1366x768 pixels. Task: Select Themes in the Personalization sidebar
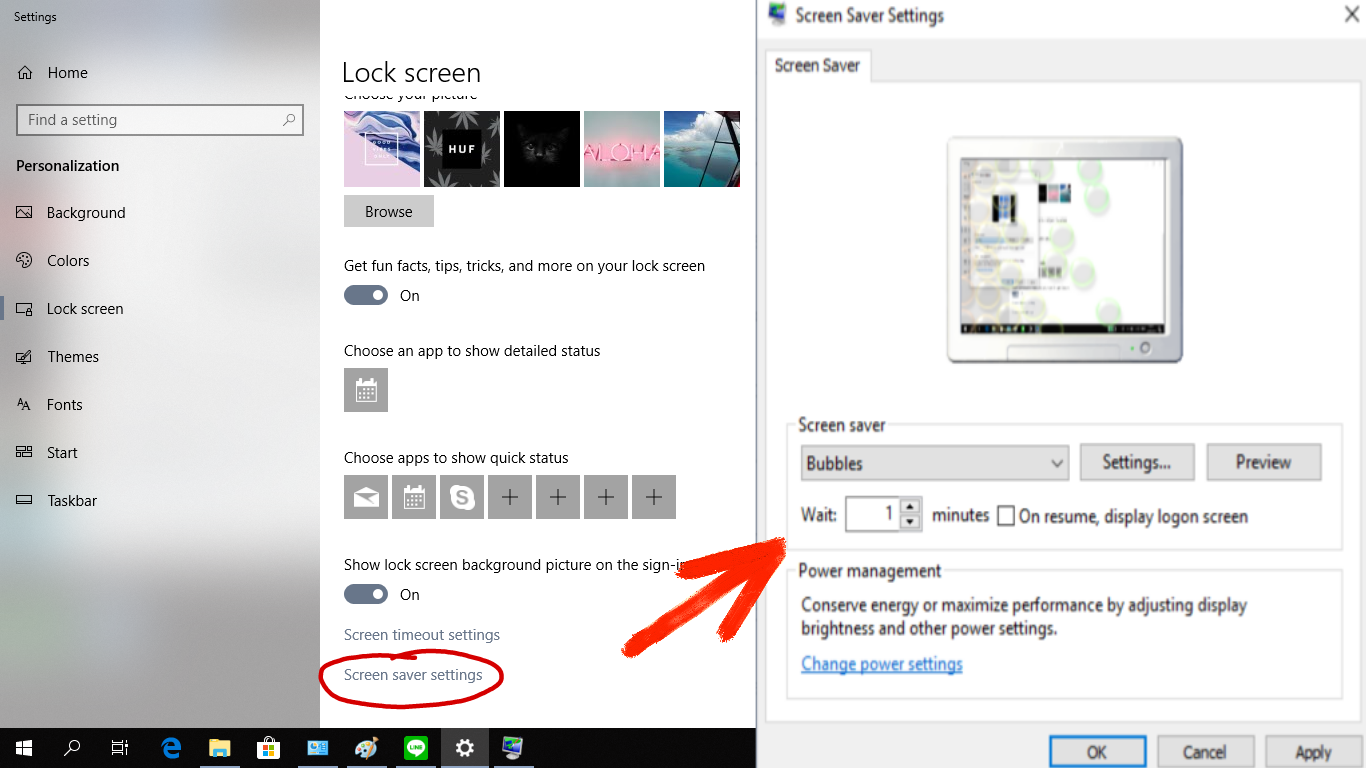tap(73, 357)
